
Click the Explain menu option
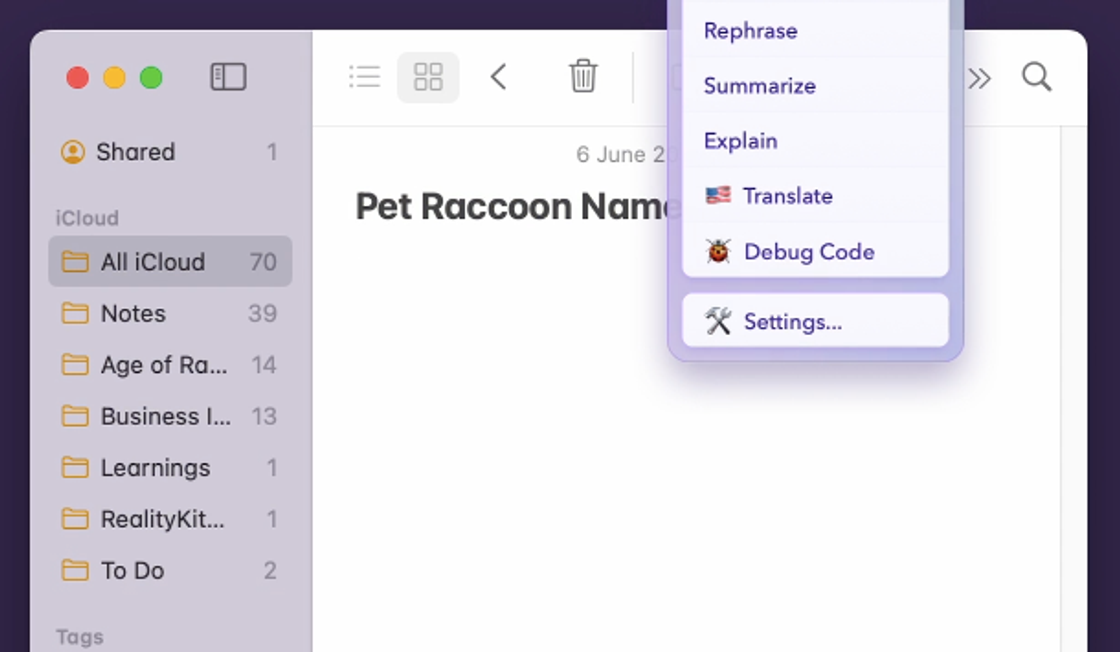click(740, 141)
